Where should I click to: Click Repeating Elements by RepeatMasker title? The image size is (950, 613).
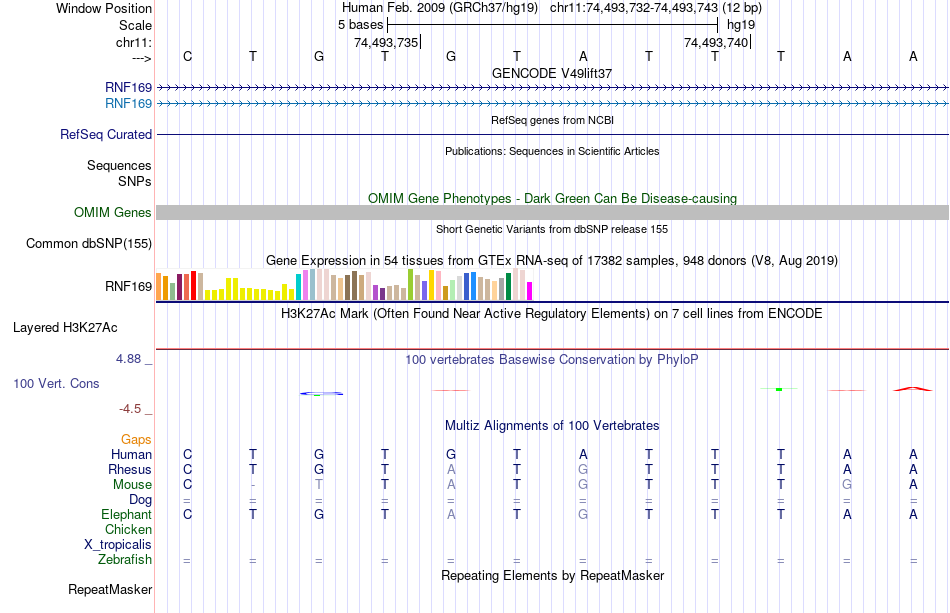(x=552, y=575)
